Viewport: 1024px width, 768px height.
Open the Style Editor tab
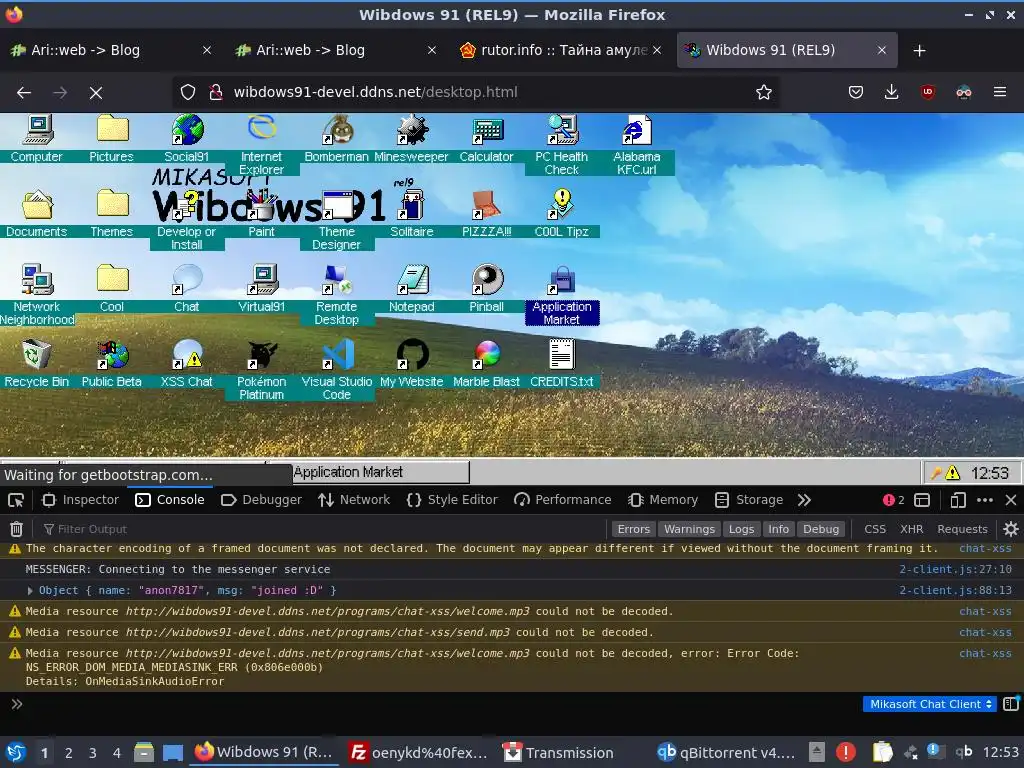click(452, 500)
